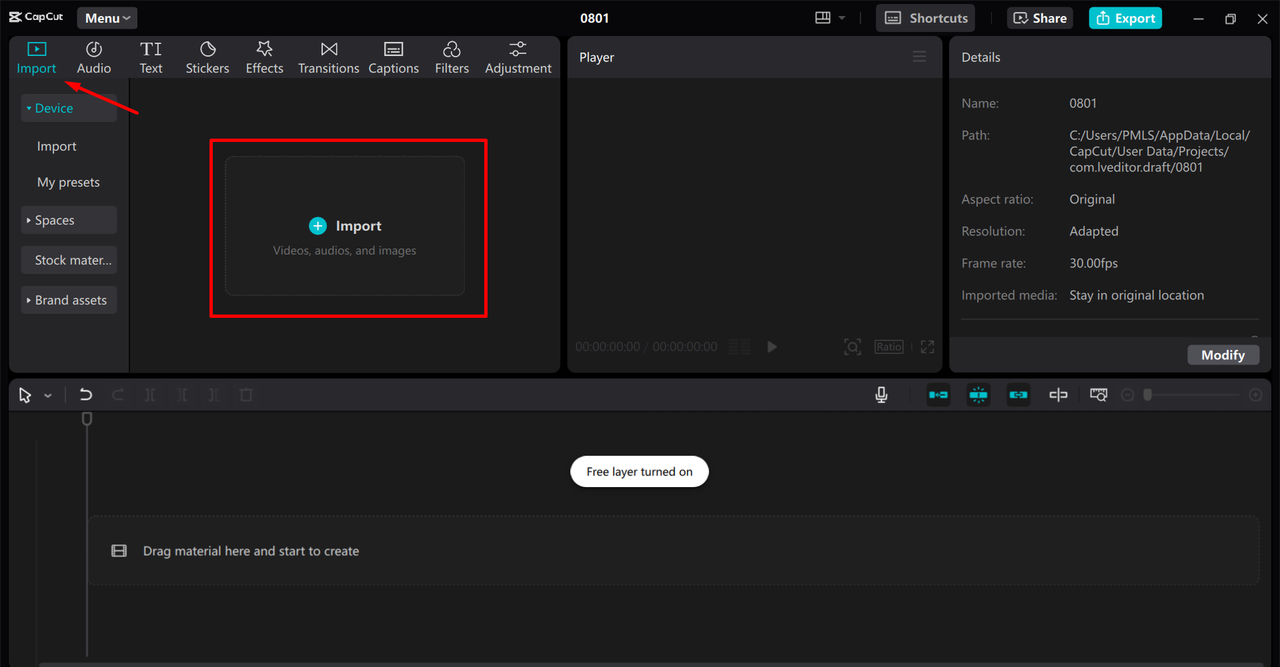Click the player hamburger menu icon

[919, 57]
